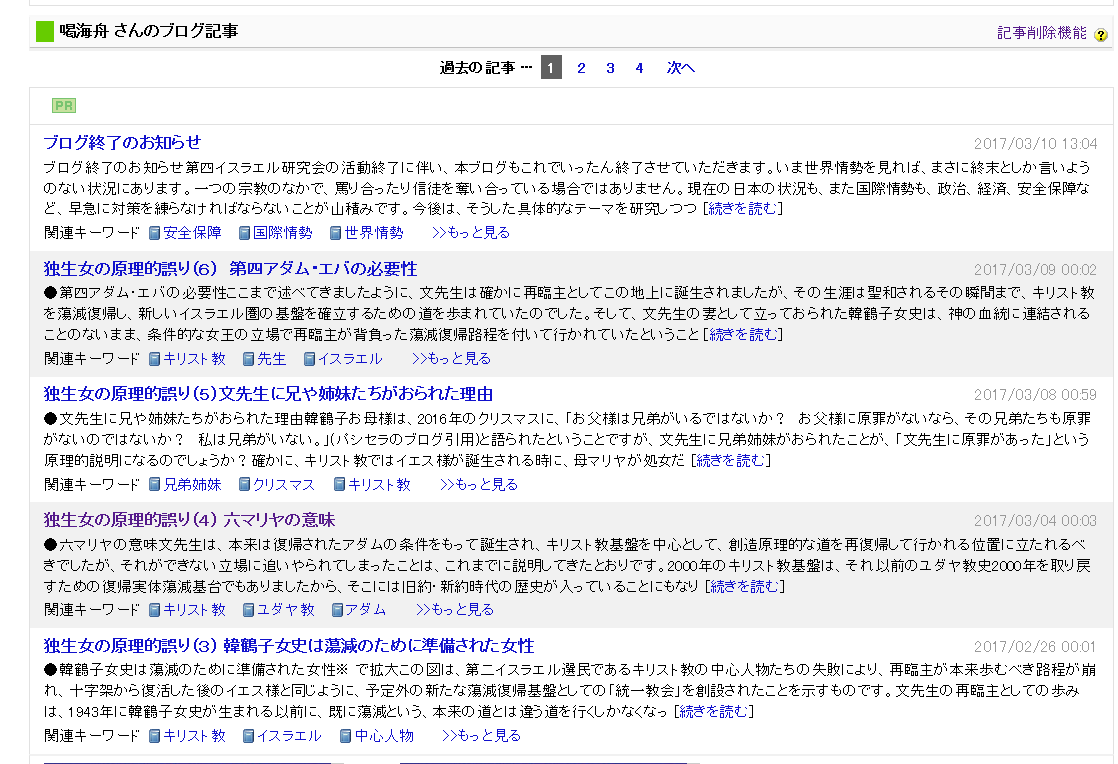The width and height of the screenshot is (1118, 764).
Task: Expand >>もっと見る after クリスマス keyword row
Action: [479, 485]
